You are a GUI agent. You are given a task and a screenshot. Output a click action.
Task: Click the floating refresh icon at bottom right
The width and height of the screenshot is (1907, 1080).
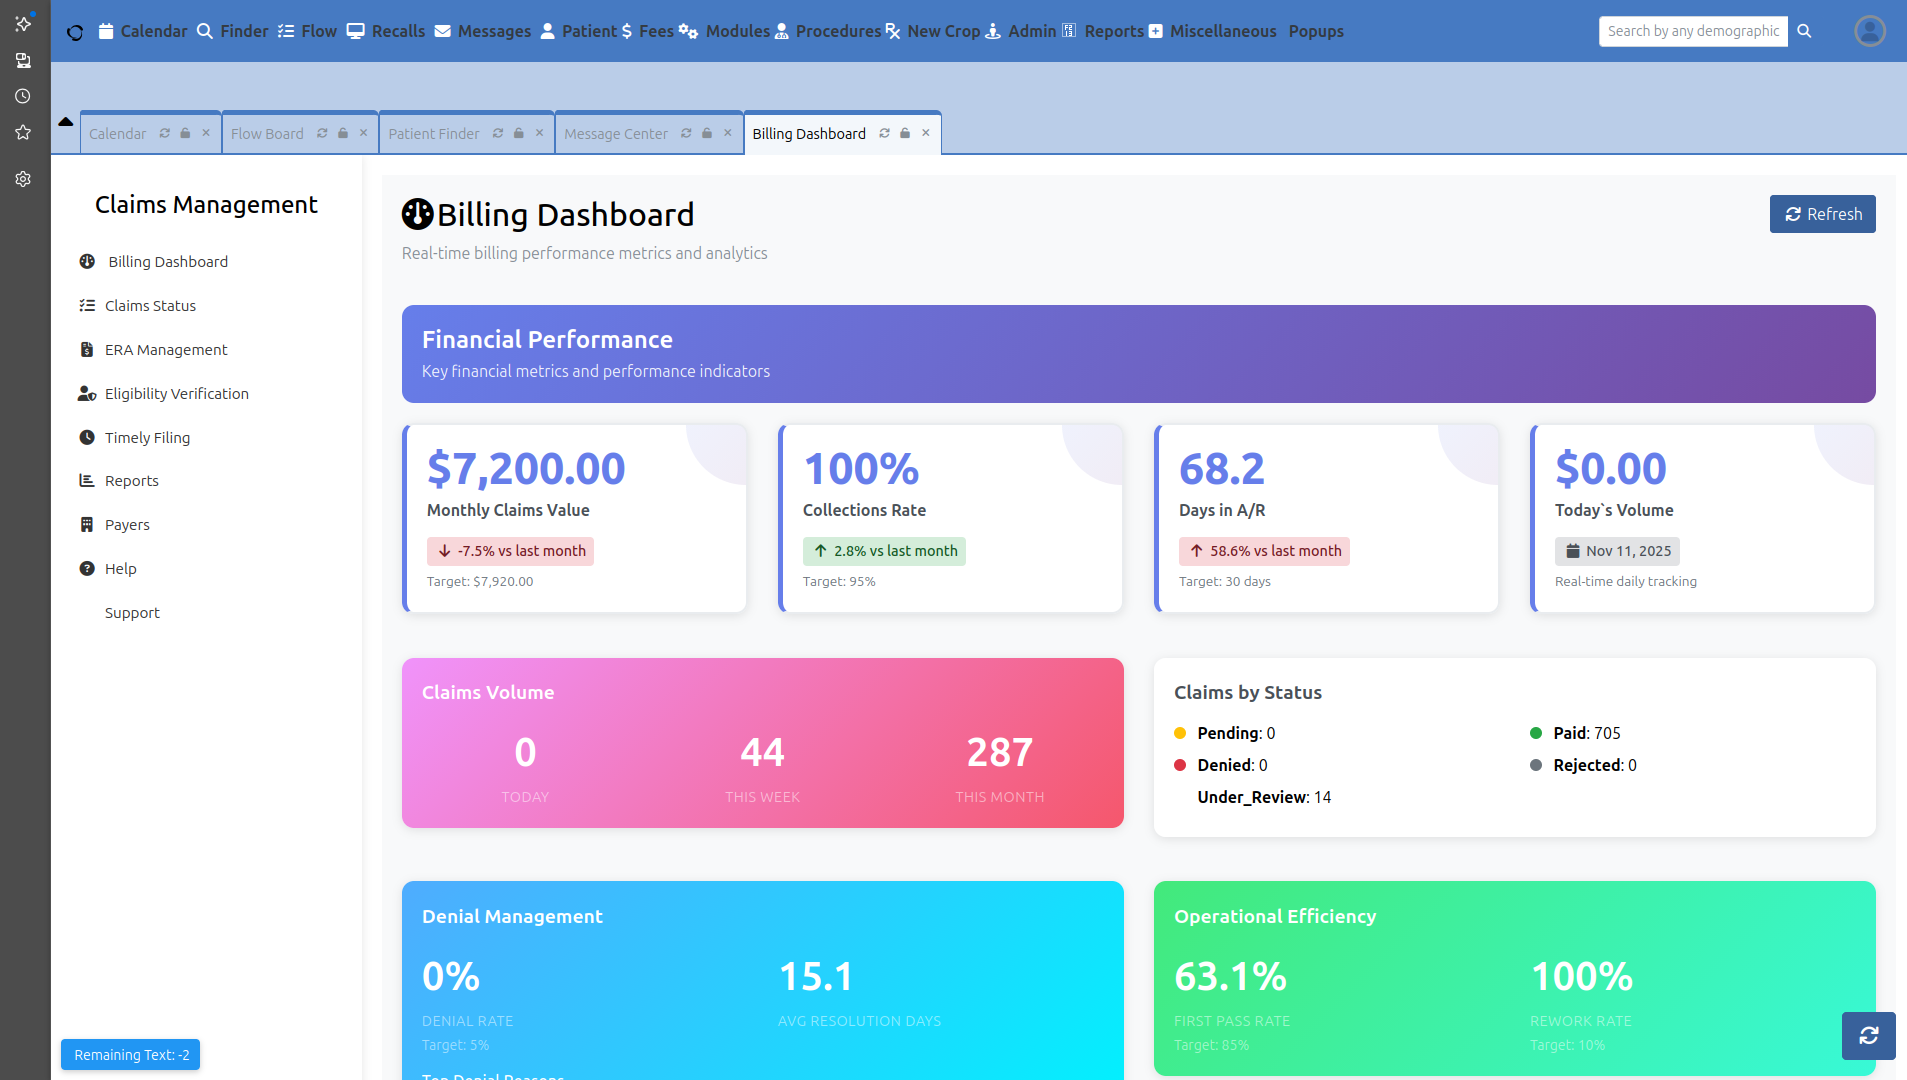tap(1868, 1035)
